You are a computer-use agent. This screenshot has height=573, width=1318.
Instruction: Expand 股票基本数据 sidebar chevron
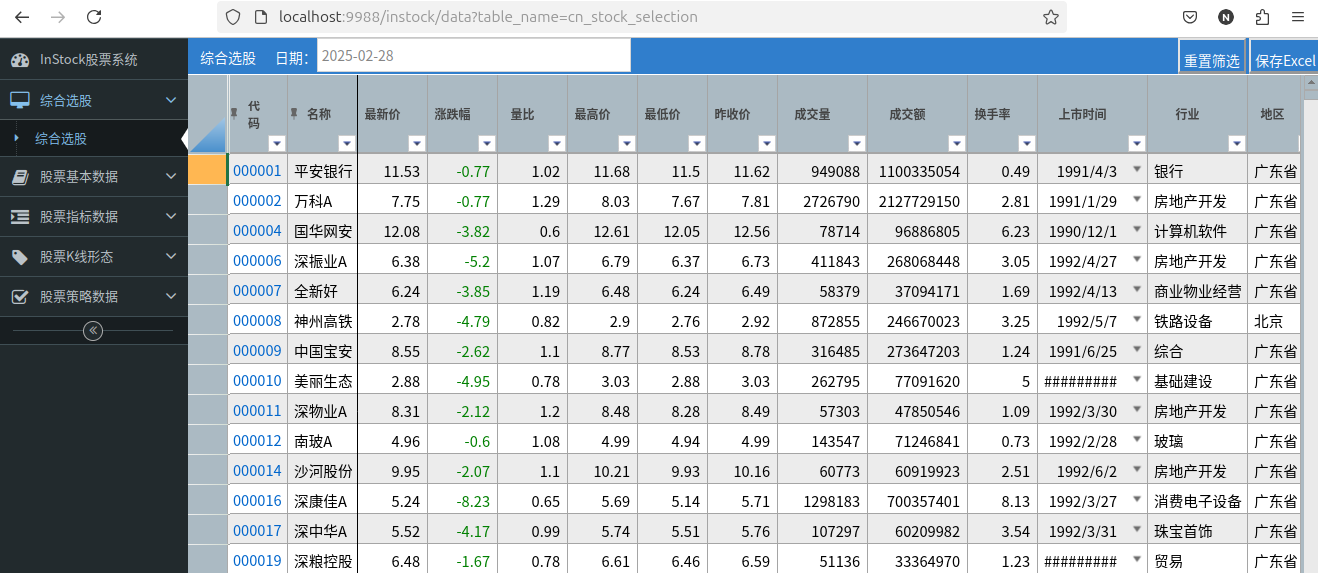coord(171,177)
